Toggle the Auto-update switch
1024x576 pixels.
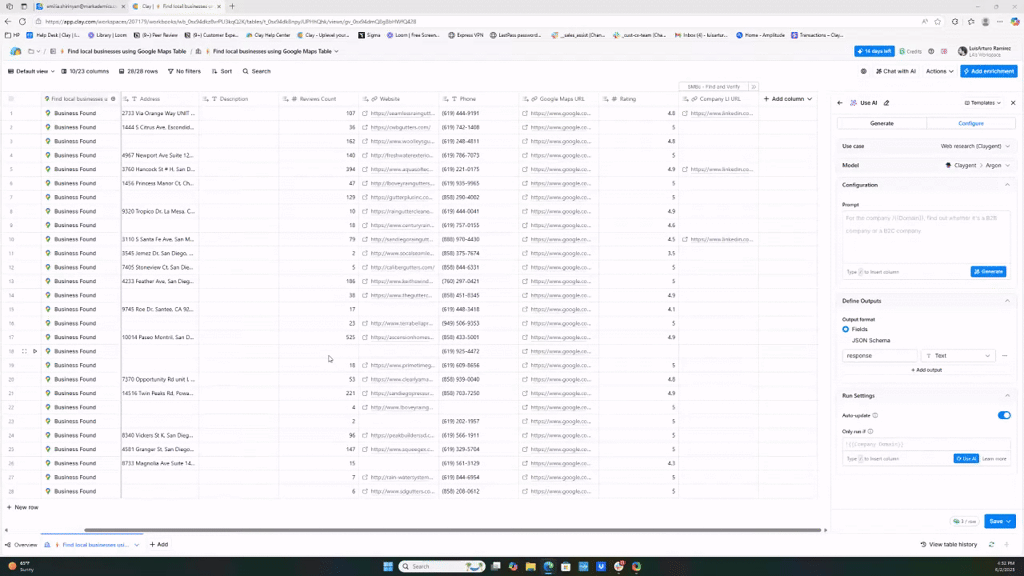pos(1004,415)
